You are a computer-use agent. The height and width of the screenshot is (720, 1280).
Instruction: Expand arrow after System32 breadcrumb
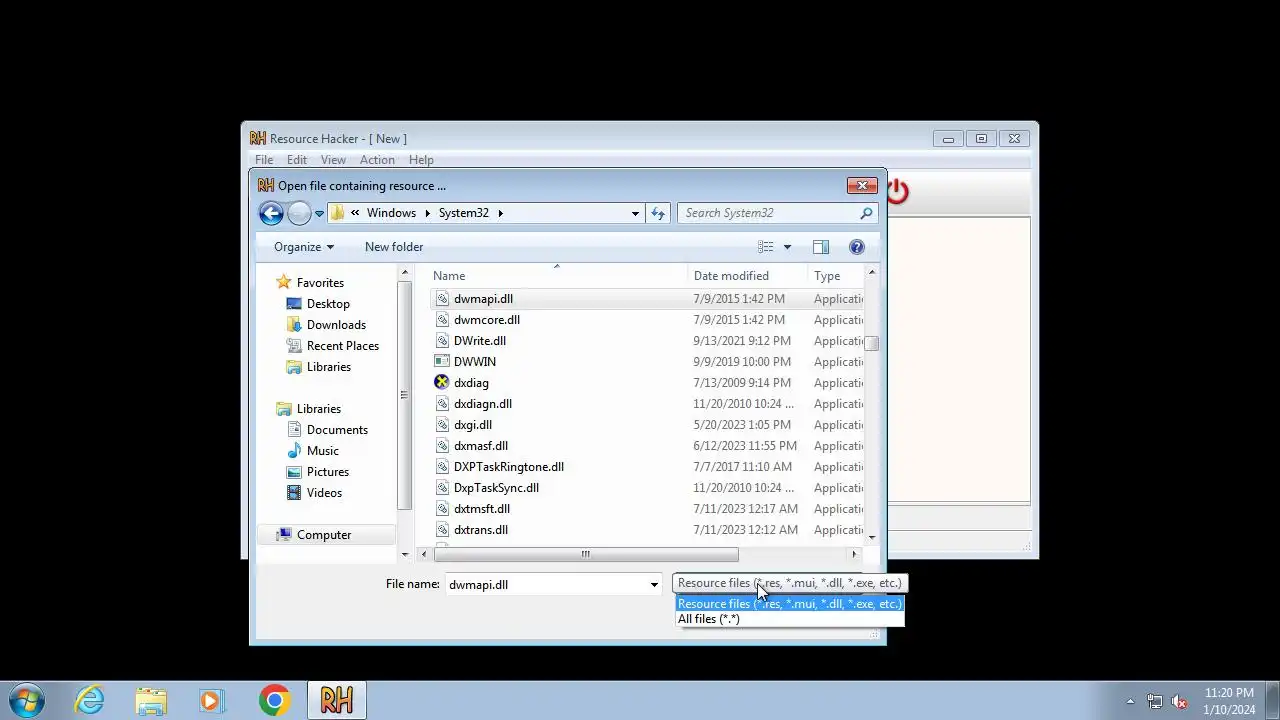(500, 213)
